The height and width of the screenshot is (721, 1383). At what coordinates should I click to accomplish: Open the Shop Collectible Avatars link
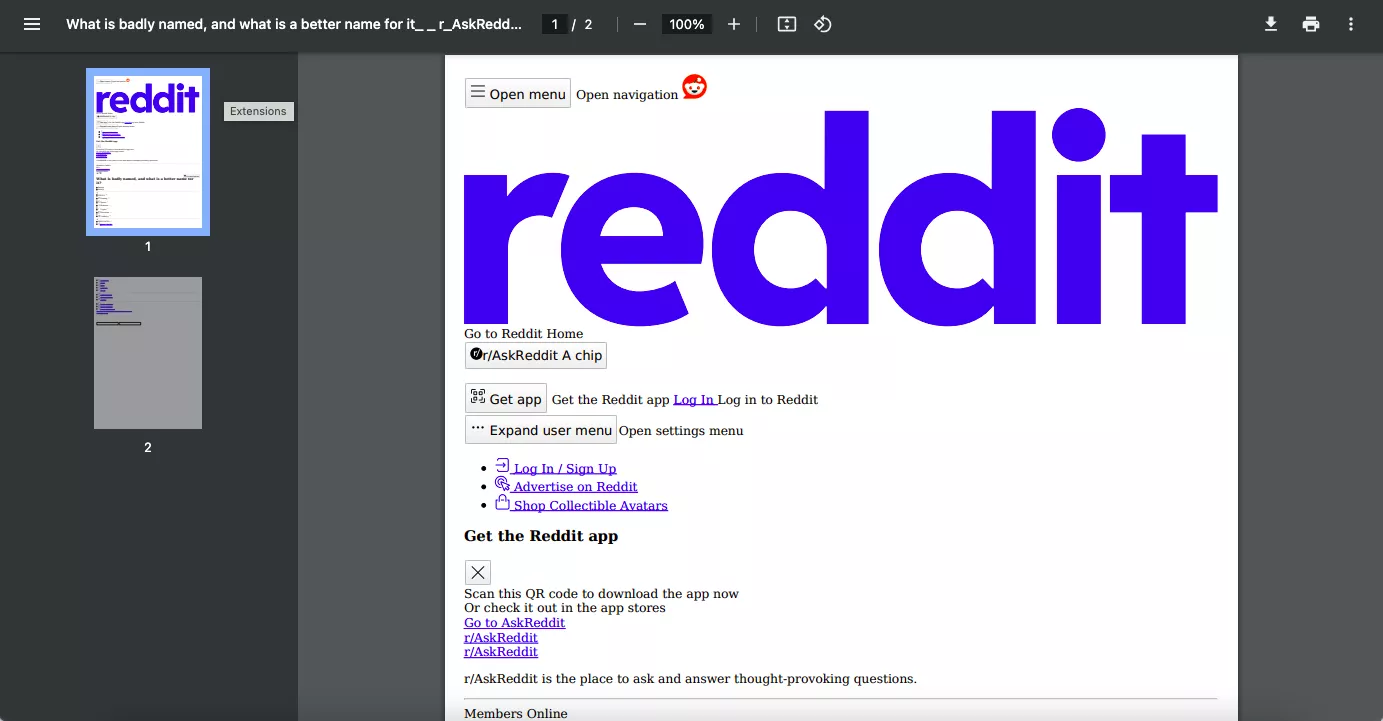tap(581, 504)
